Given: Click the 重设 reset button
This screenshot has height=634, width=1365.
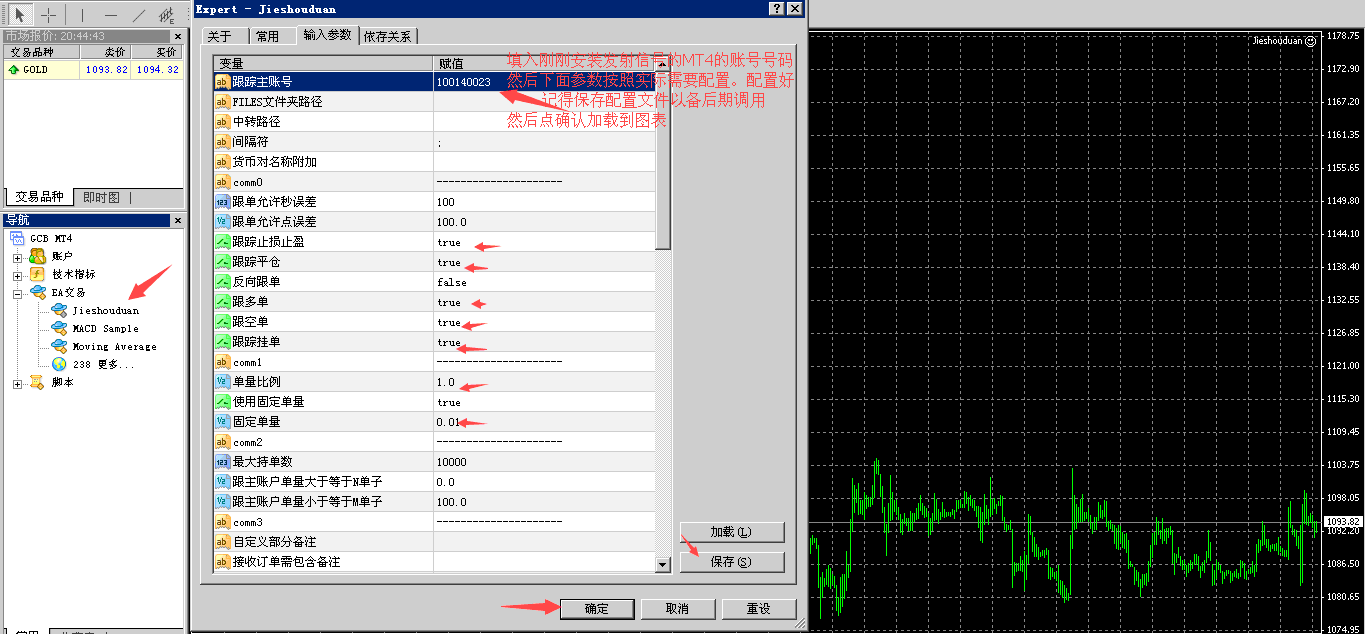Looking at the screenshot, I should pyautogui.click(x=759, y=609).
